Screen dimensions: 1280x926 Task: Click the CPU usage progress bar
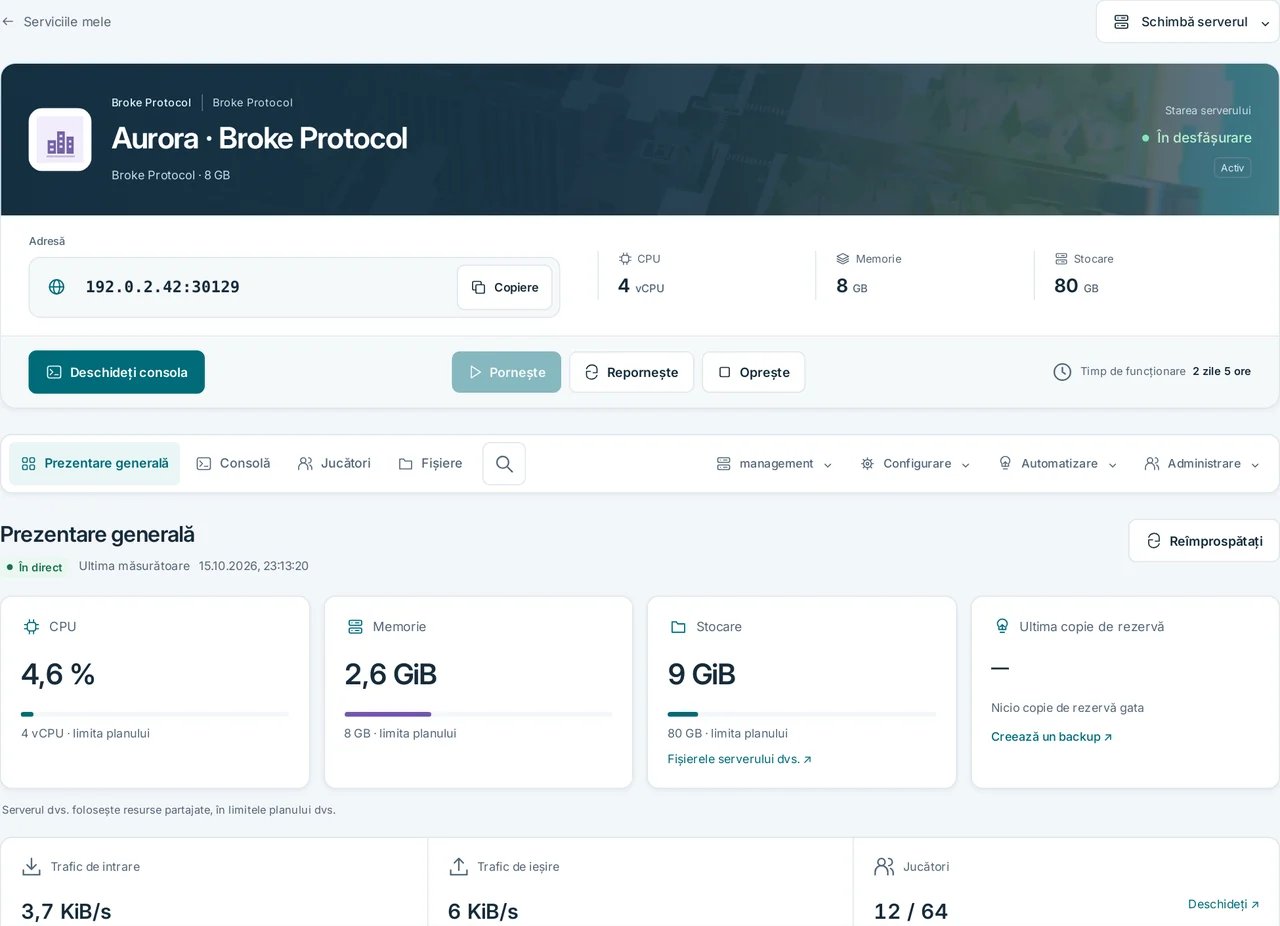pyautogui.click(x=155, y=714)
